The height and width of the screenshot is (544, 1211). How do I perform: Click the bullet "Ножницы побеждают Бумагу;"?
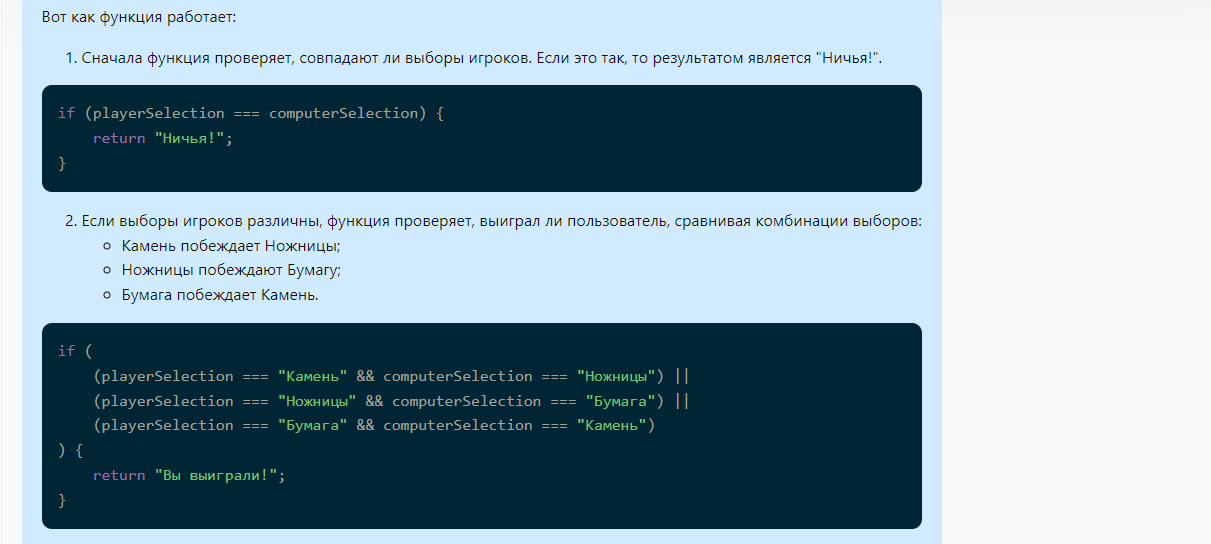tap(231, 270)
